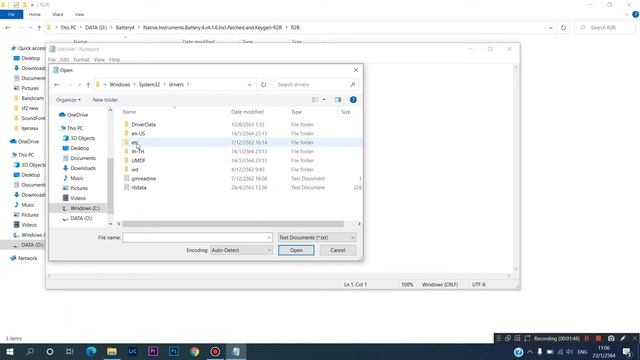The height and width of the screenshot is (360, 640).
Task: Click New folder in Open dialog
Action: point(105,100)
